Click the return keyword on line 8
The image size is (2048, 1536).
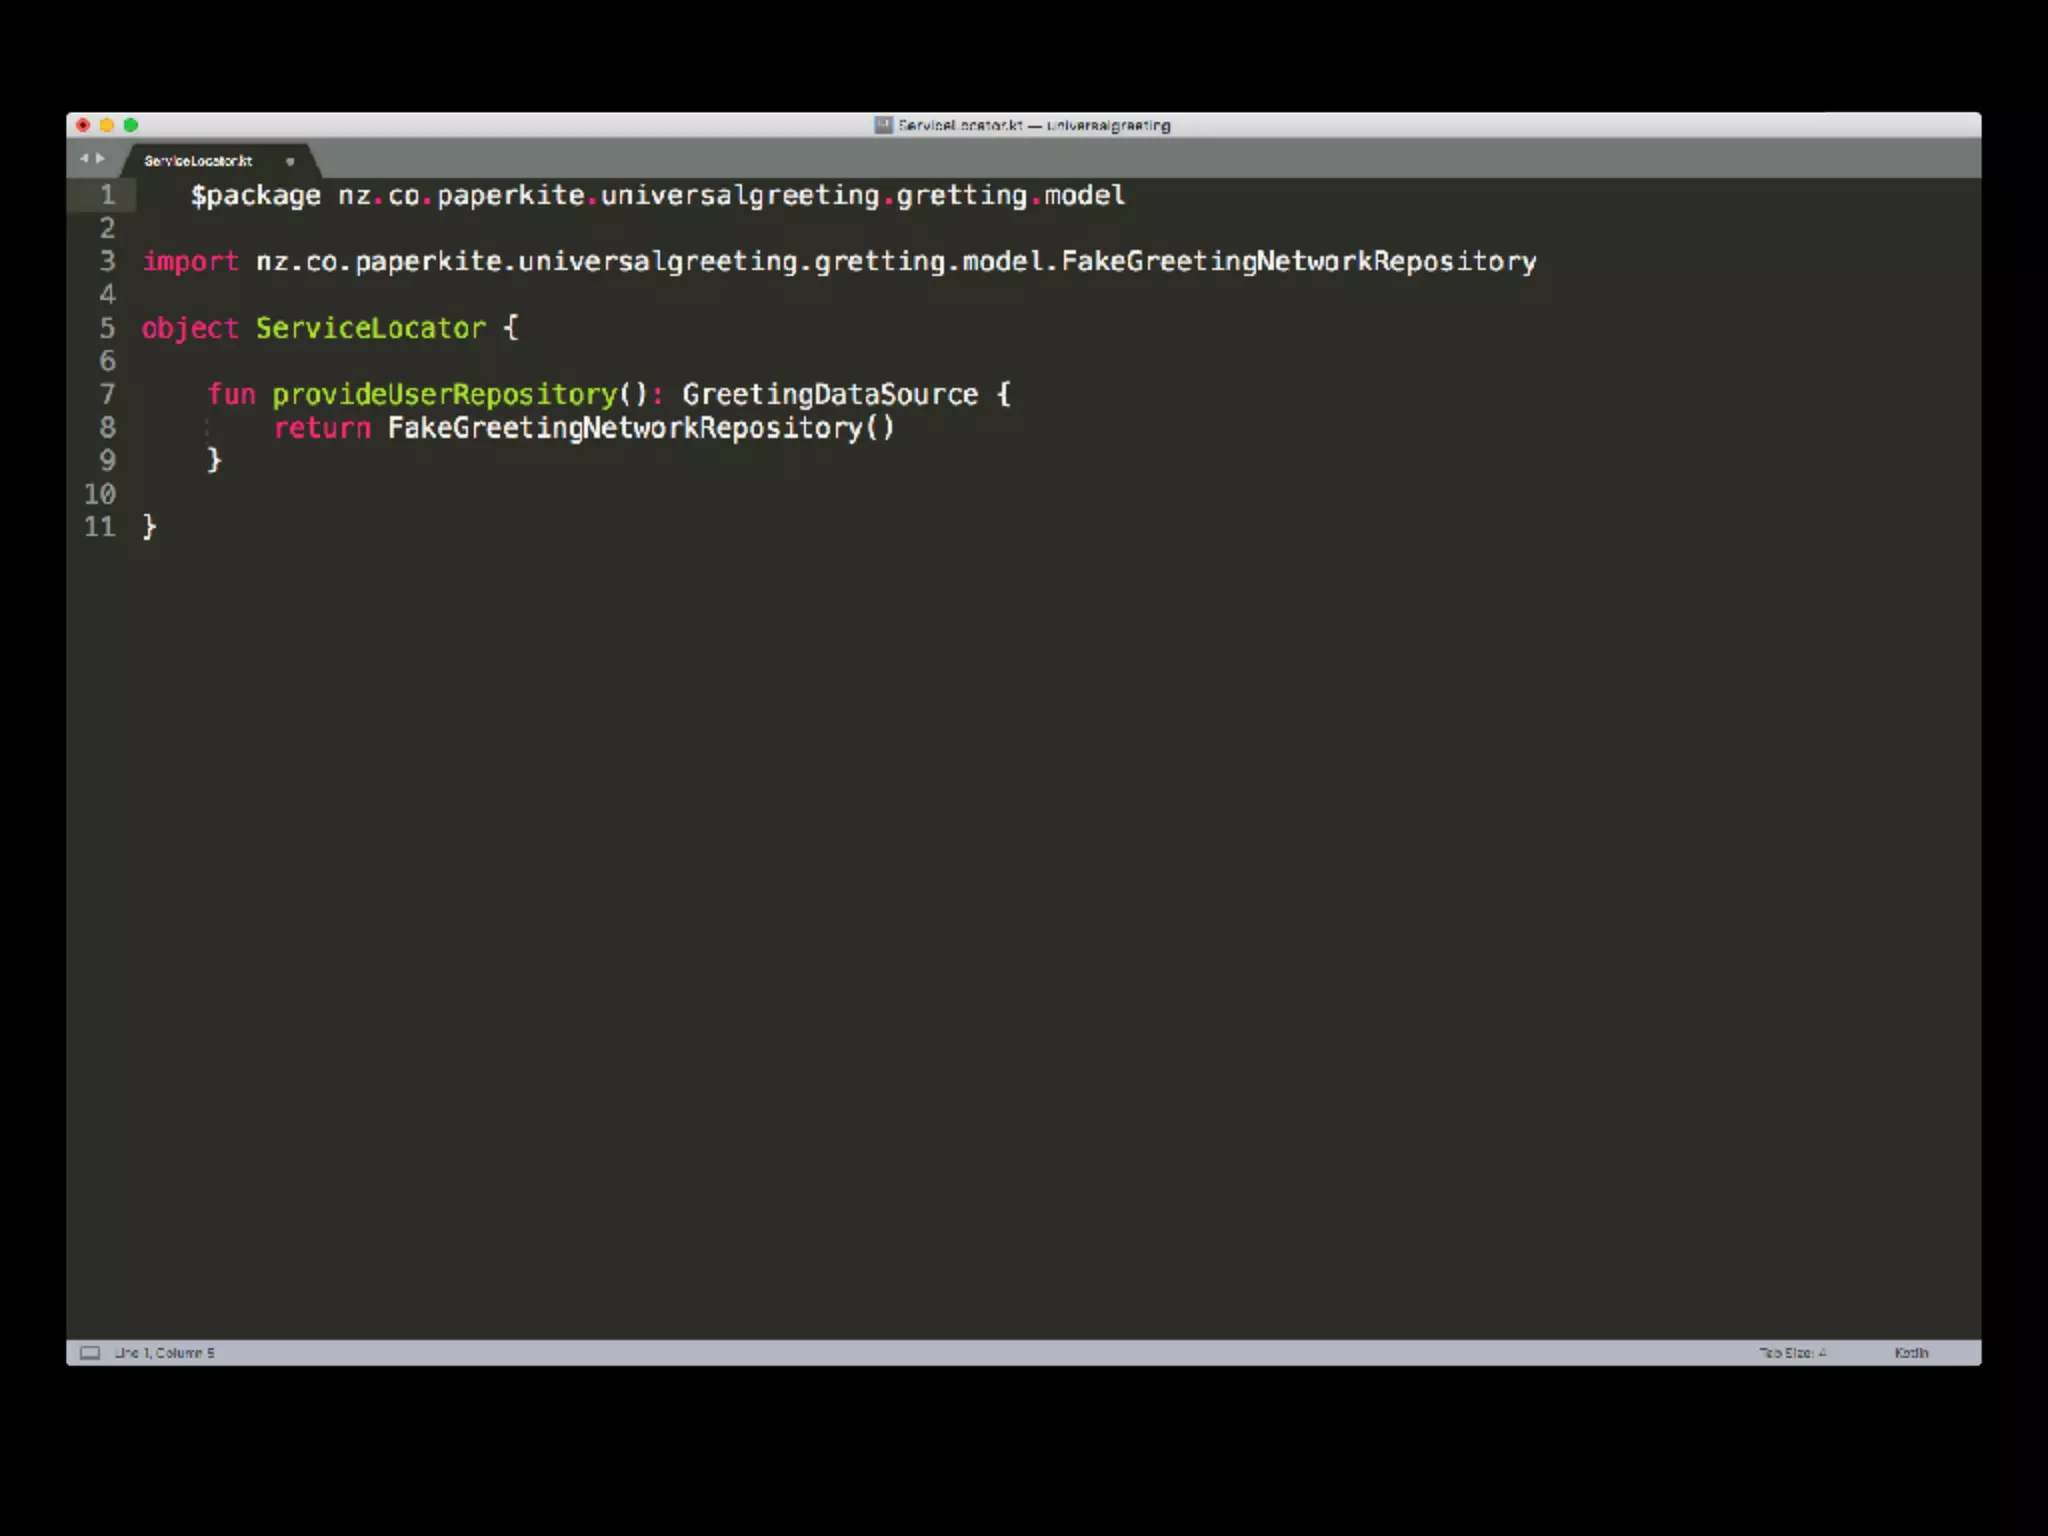point(322,428)
